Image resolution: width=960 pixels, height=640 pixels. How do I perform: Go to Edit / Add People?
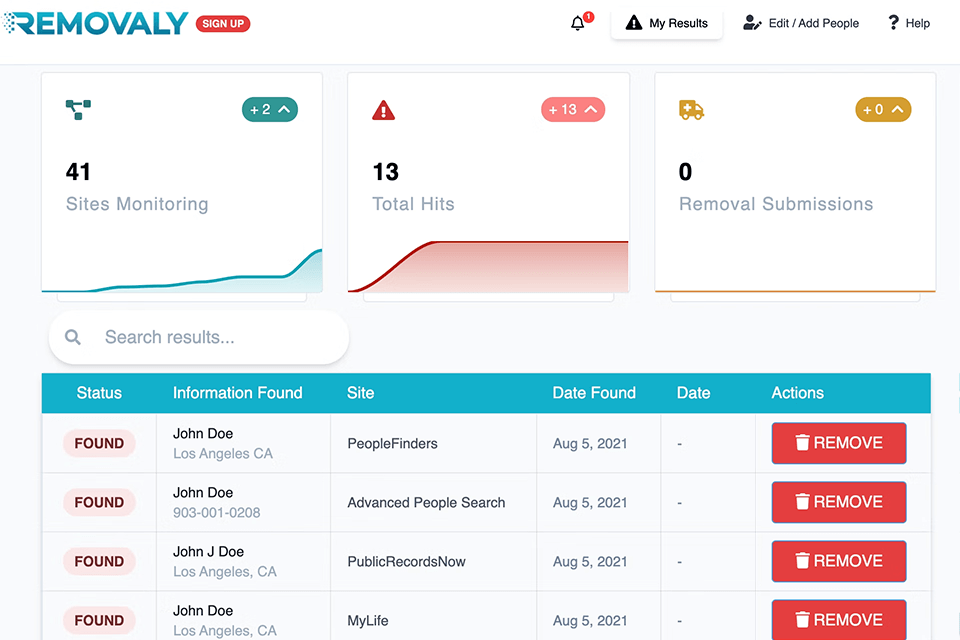[x=801, y=23]
